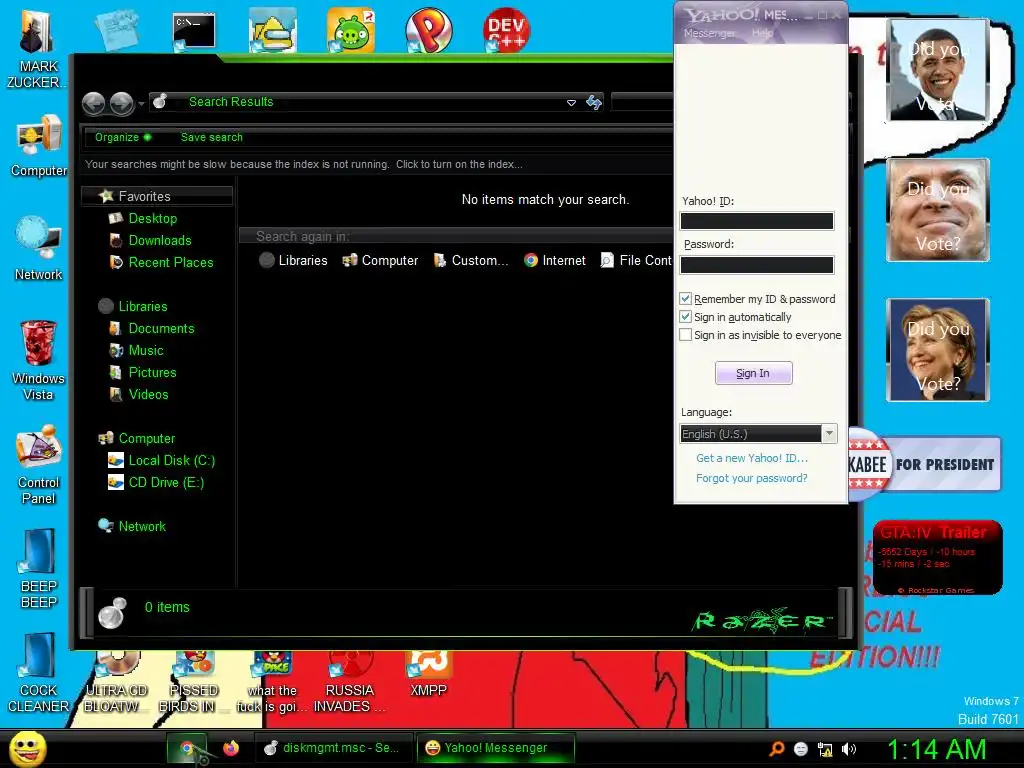Viewport: 1024px width, 768px height.
Task: Launch the green pig Bad Piggies icon
Action: coord(351,30)
